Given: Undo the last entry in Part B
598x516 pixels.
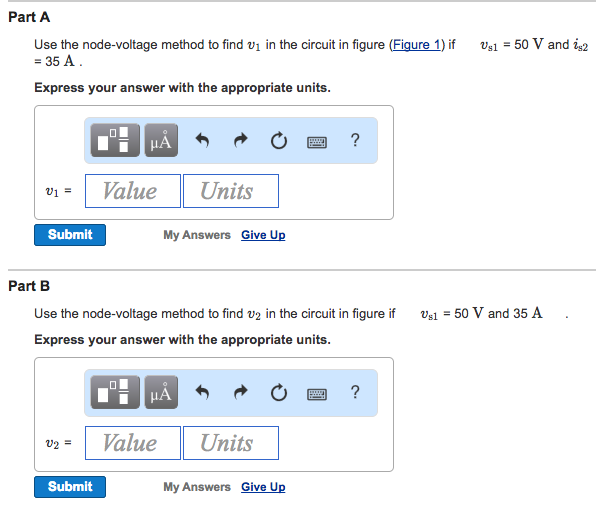Looking at the screenshot, I should pos(202,392).
